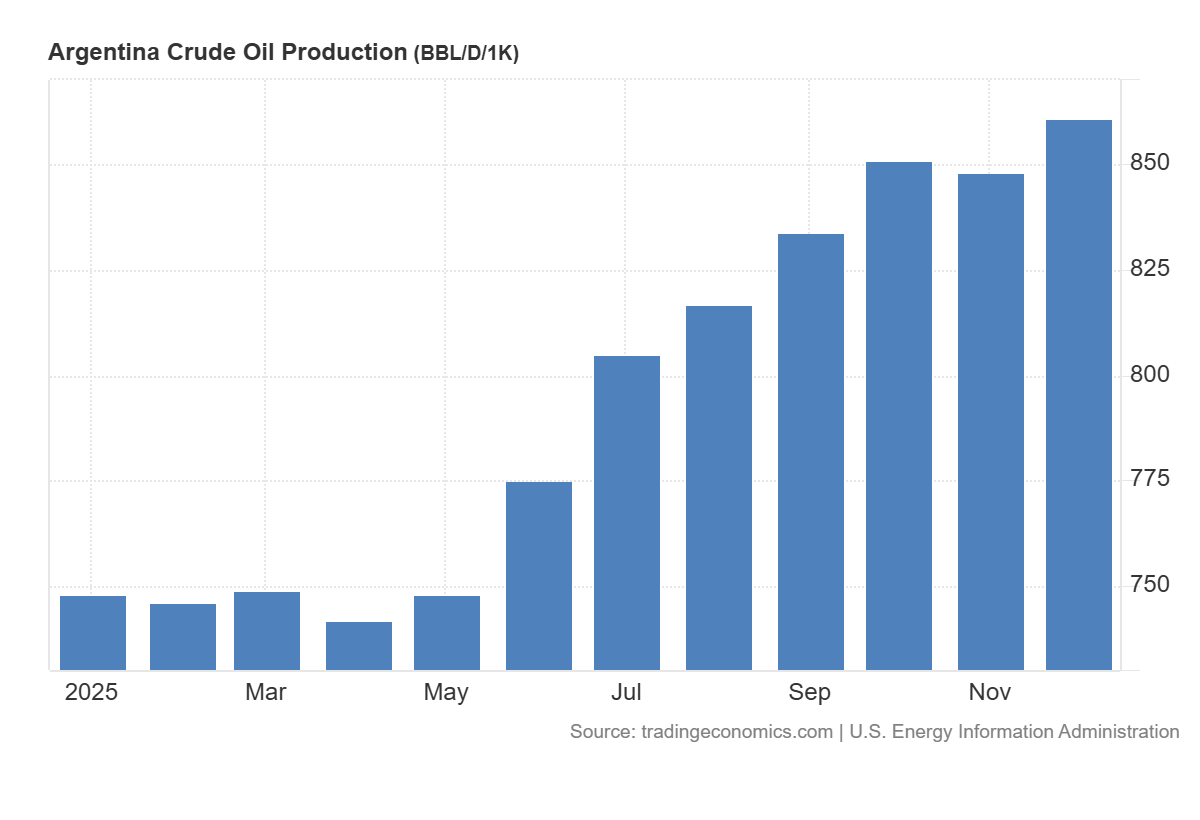Click the bar above the Nov label
The width and height of the screenshot is (1200, 820).
coord(991,421)
